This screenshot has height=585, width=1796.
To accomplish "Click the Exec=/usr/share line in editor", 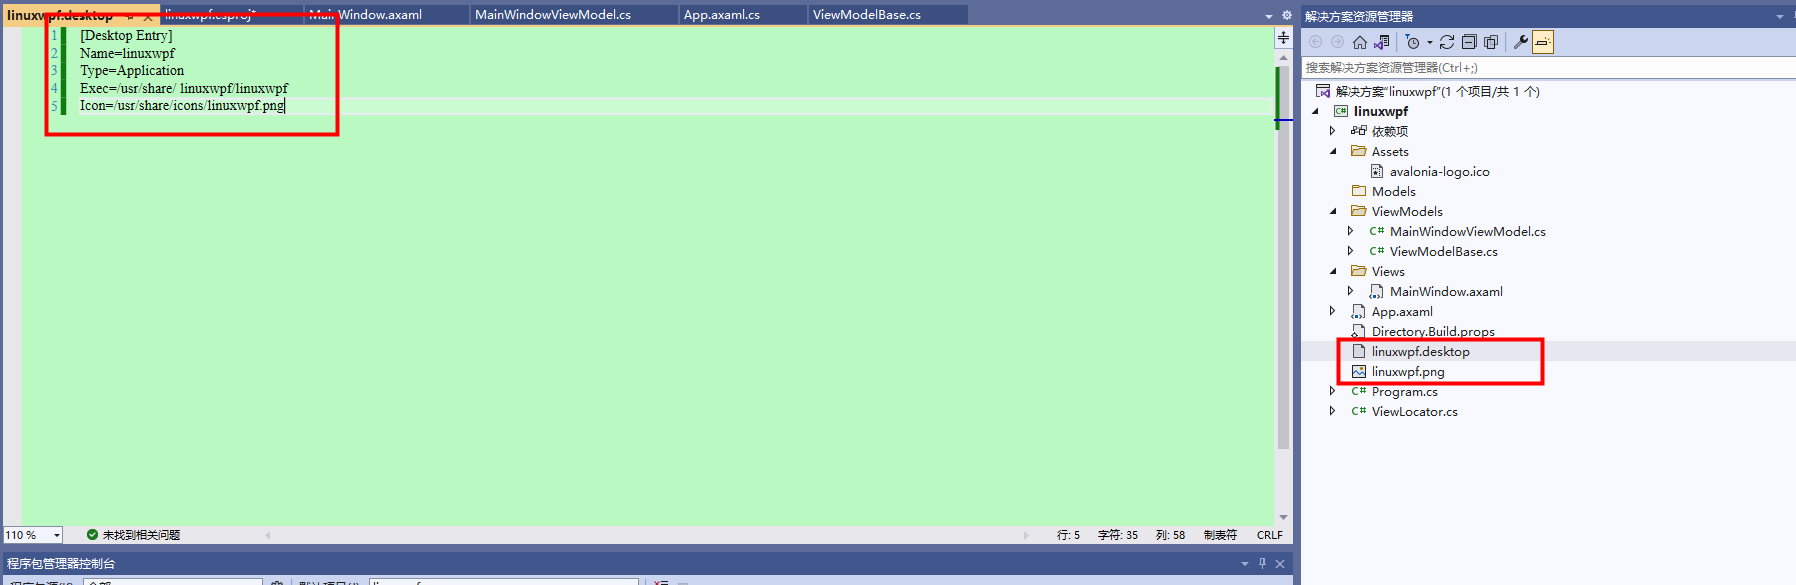I will click(x=184, y=88).
